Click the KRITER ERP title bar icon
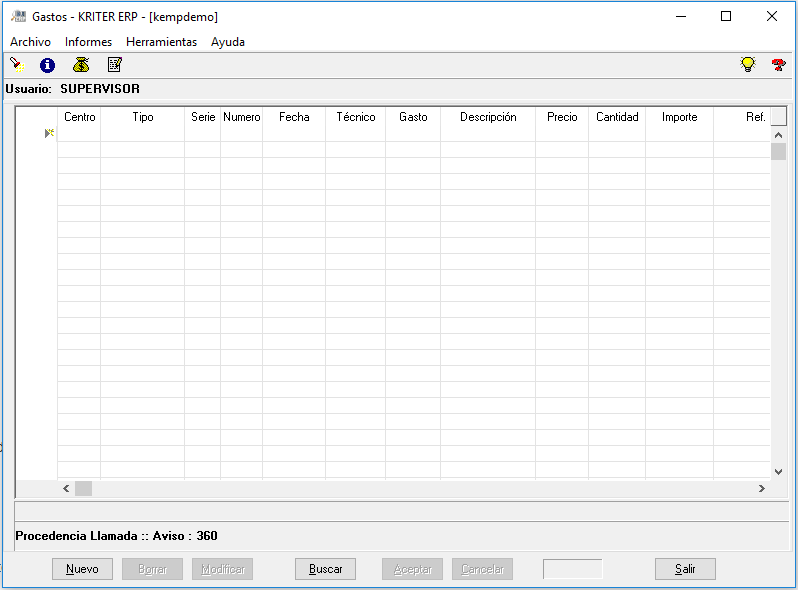This screenshot has width=798, height=590. [17, 16]
